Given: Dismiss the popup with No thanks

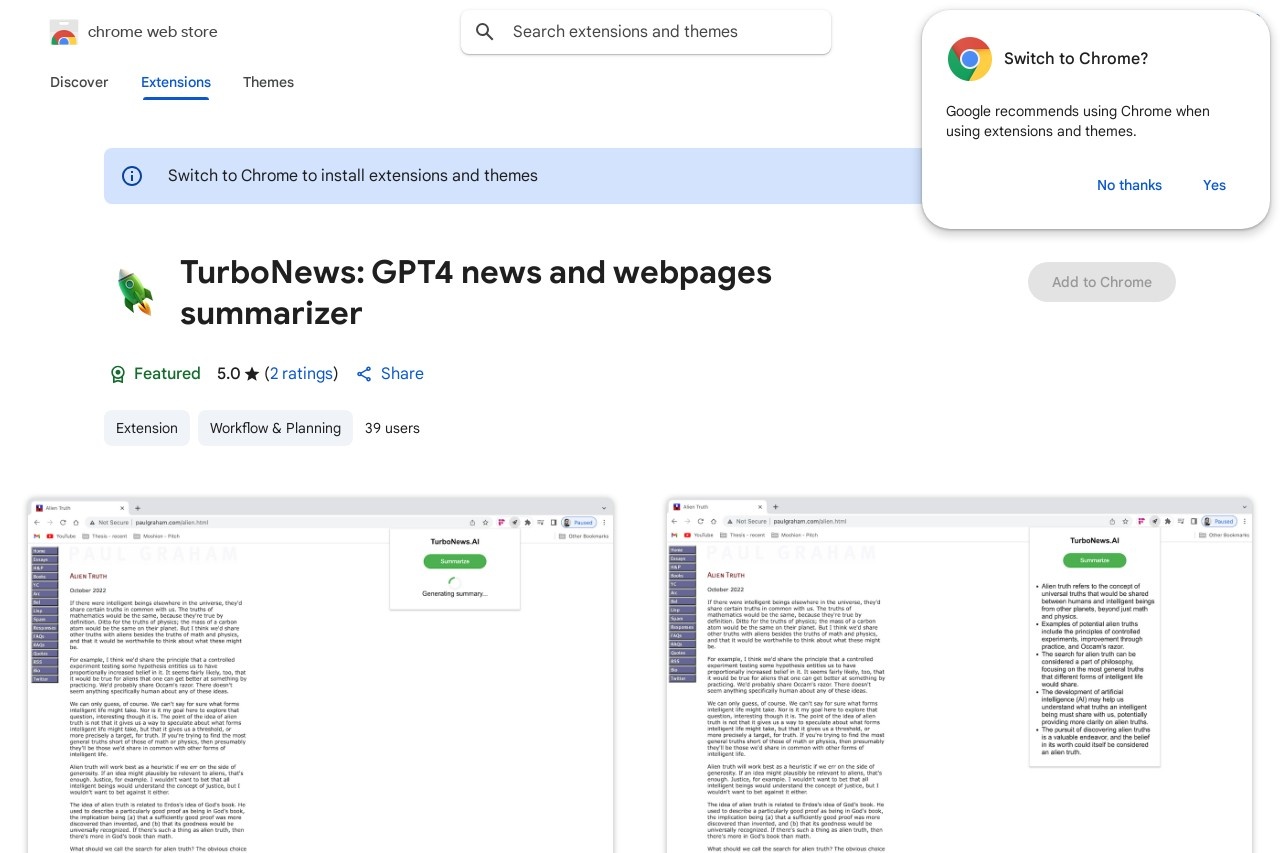Looking at the screenshot, I should click(x=1129, y=185).
